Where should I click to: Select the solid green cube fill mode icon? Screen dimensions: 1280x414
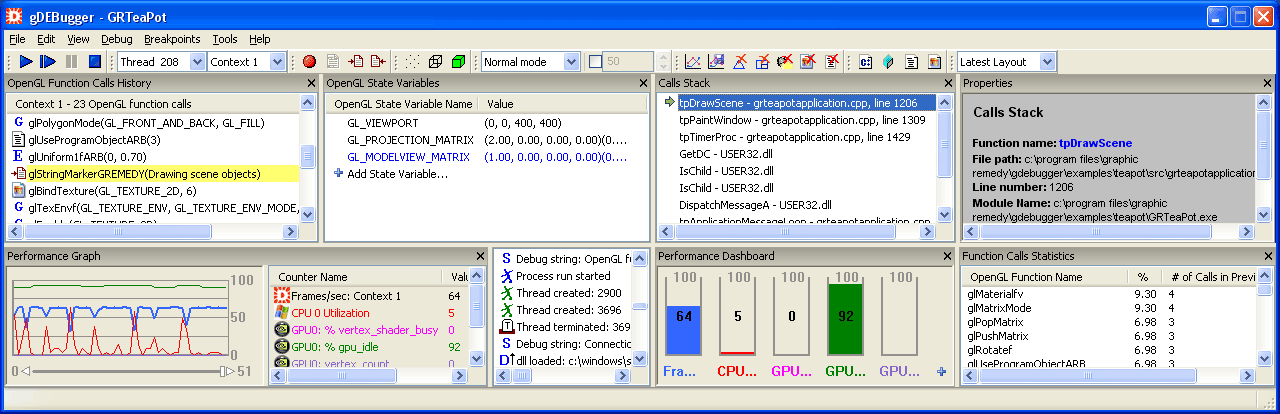pyautogui.click(x=459, y=62)
